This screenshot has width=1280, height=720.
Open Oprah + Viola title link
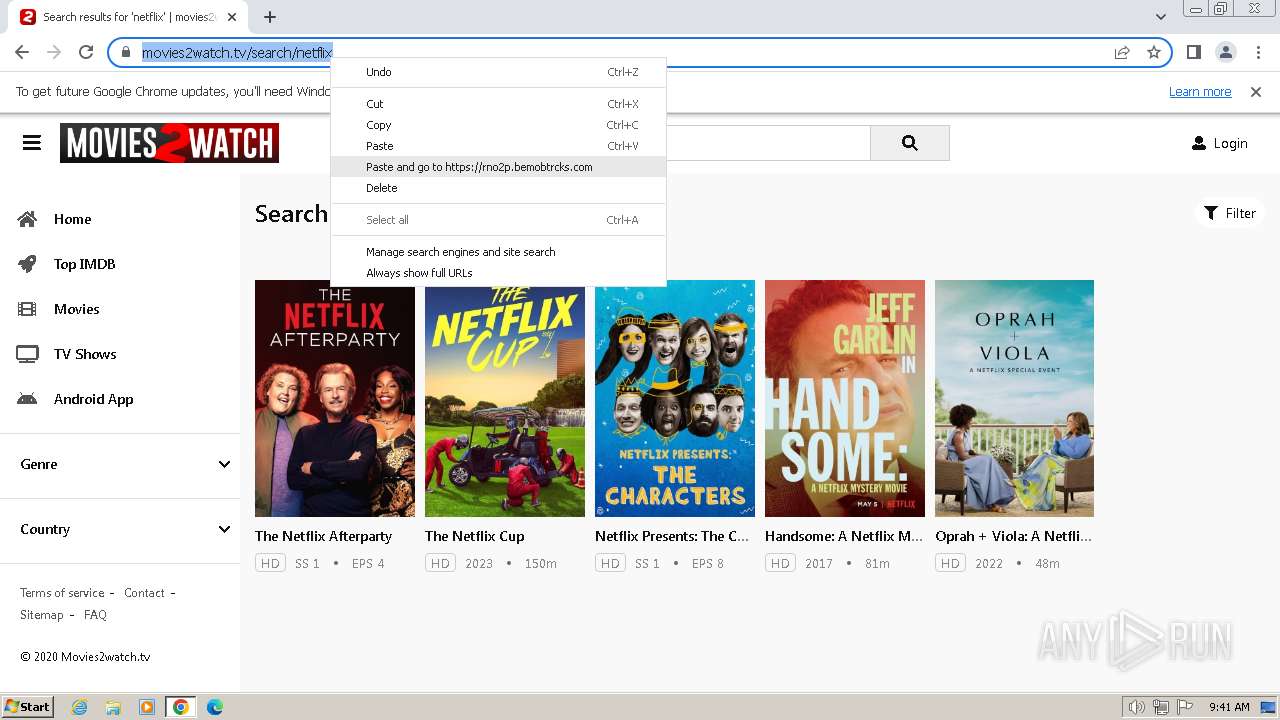pyautogui.click(x=1013, y=536)
